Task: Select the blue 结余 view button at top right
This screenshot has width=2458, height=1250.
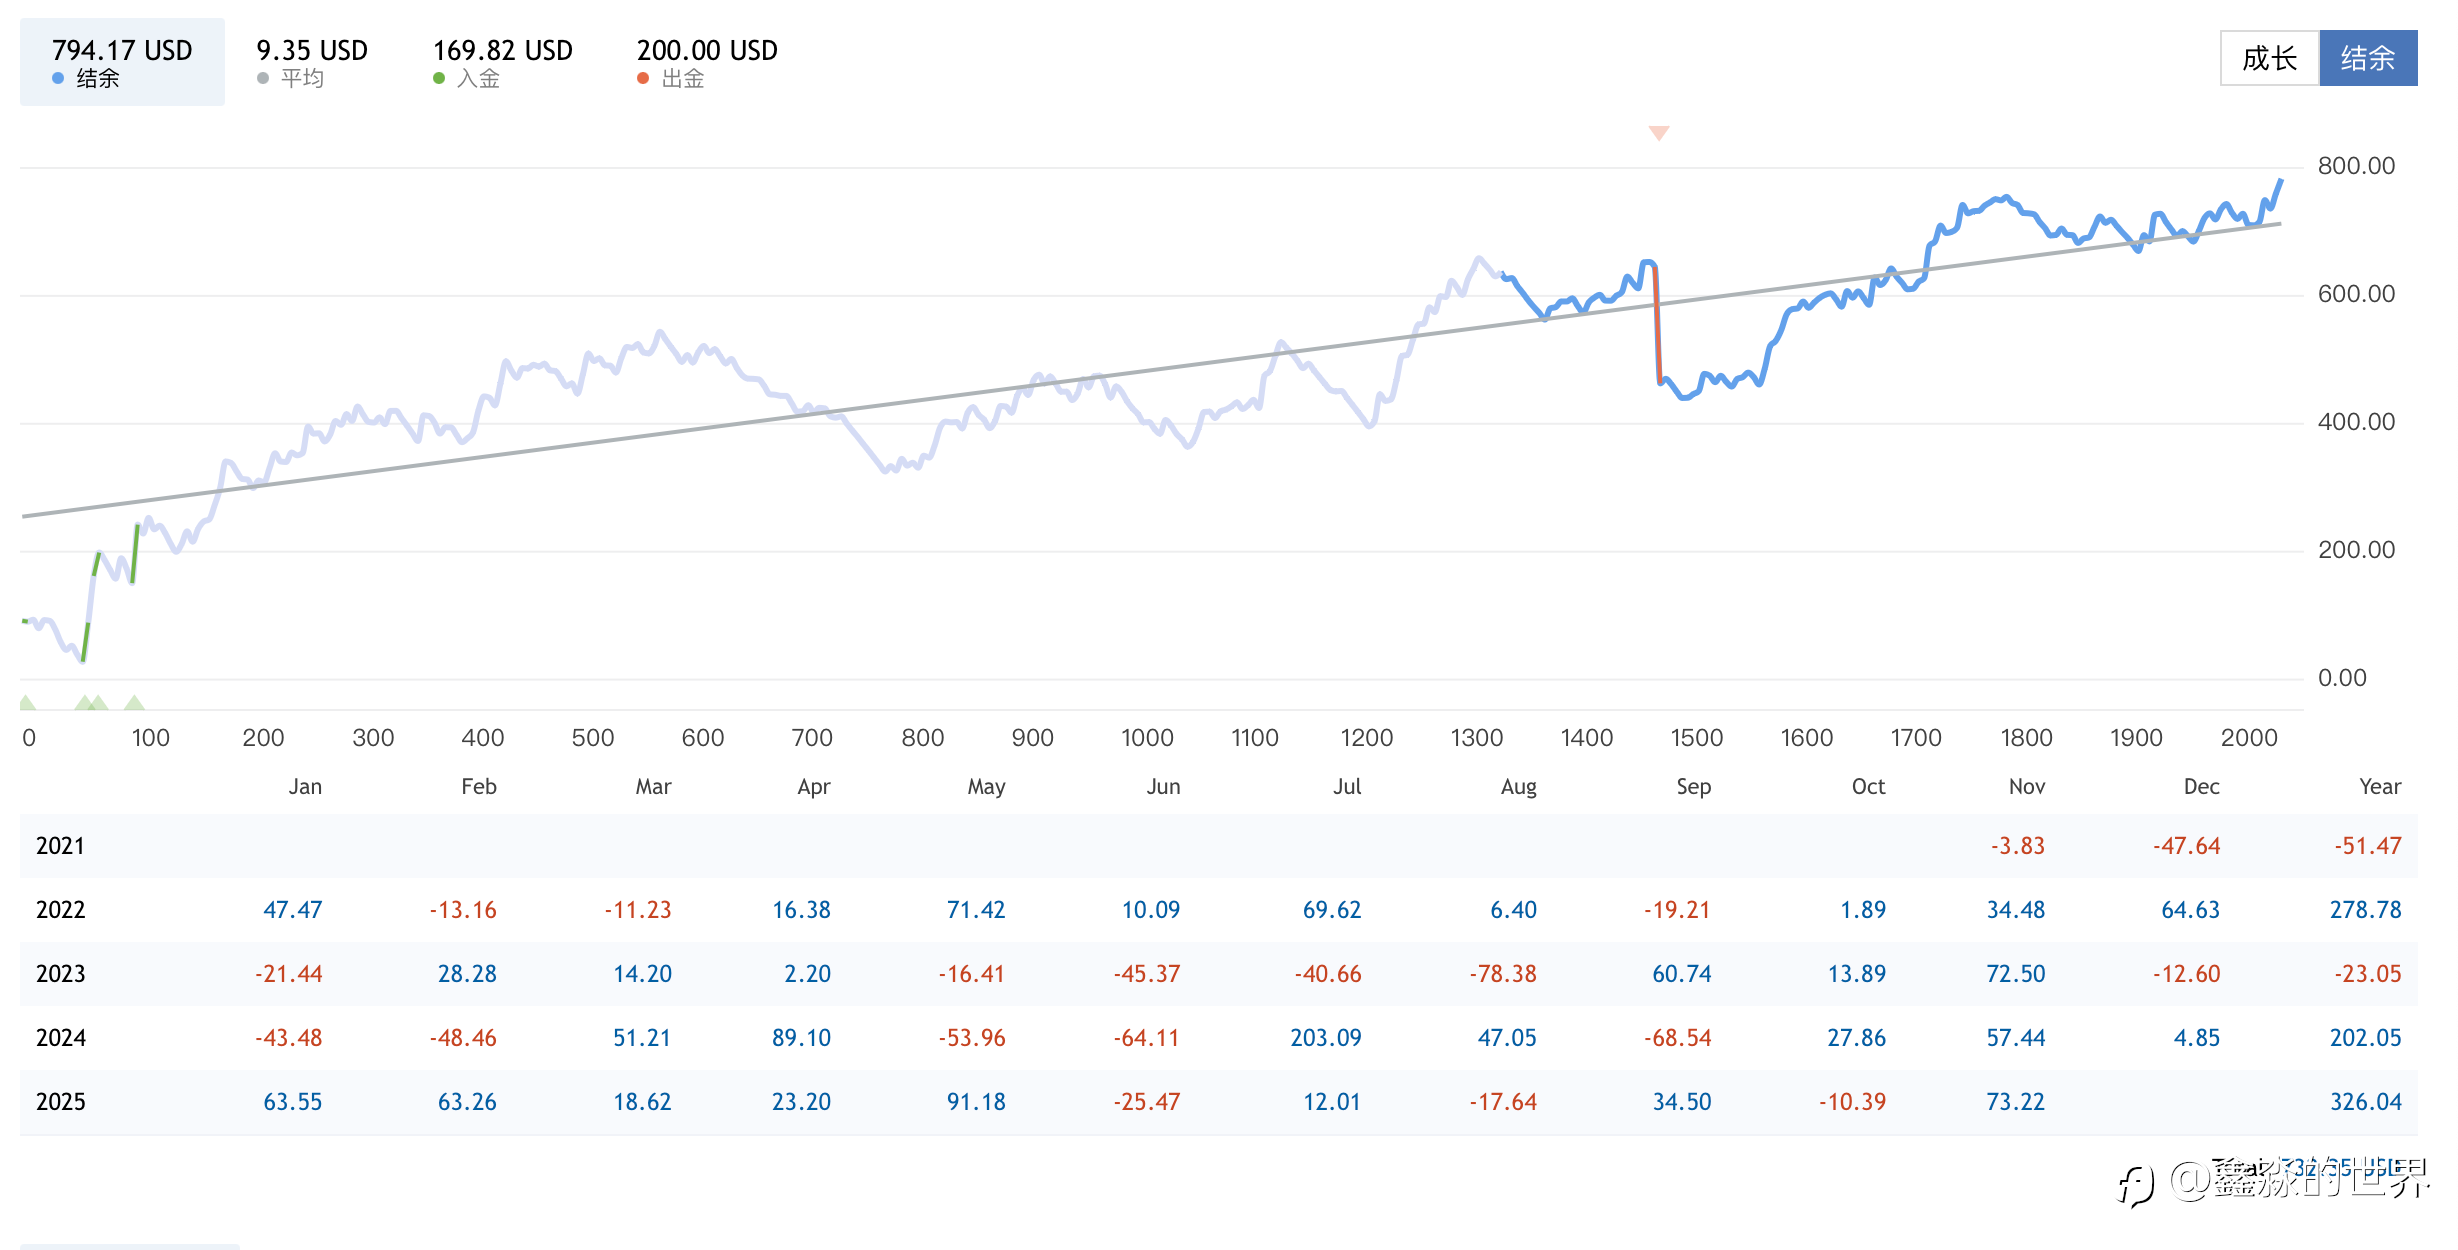Action: [2367, 58]
